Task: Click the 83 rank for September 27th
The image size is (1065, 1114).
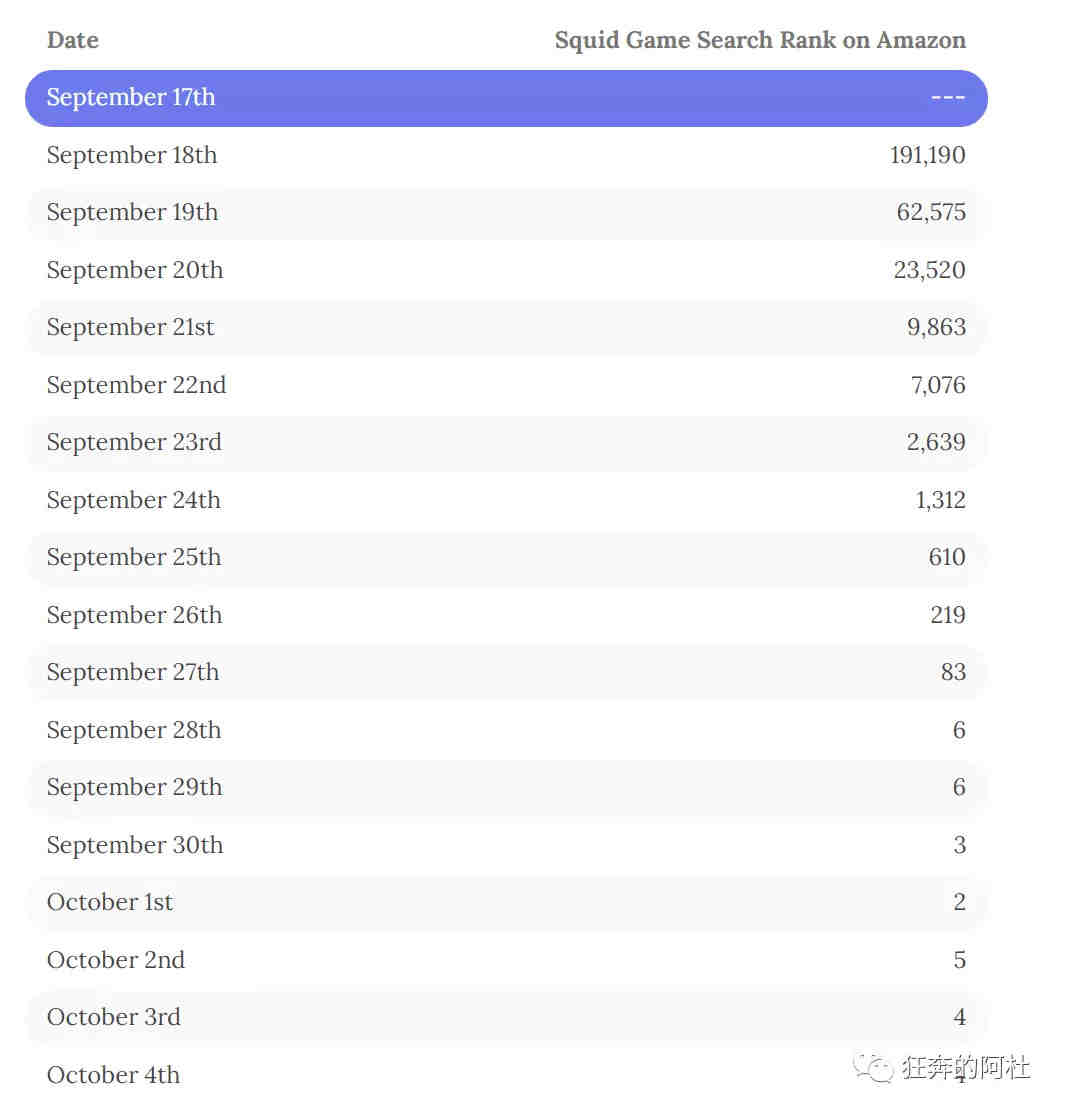Action: pyautogui.click(x=953, y=672)
